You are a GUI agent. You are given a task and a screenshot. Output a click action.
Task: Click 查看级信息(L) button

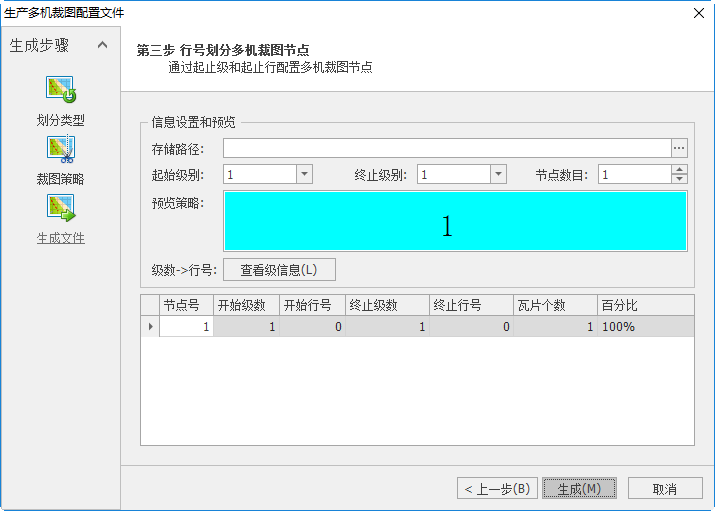point(279,269)
